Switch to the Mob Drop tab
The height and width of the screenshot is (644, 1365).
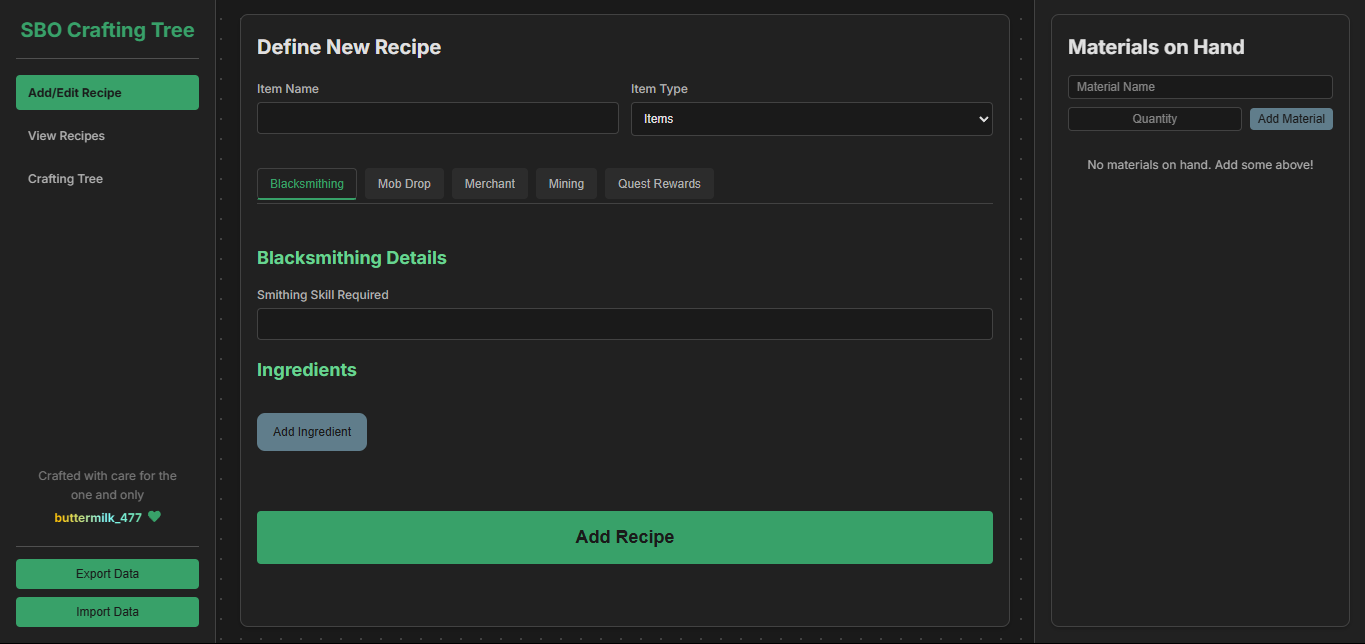[404, 184]
